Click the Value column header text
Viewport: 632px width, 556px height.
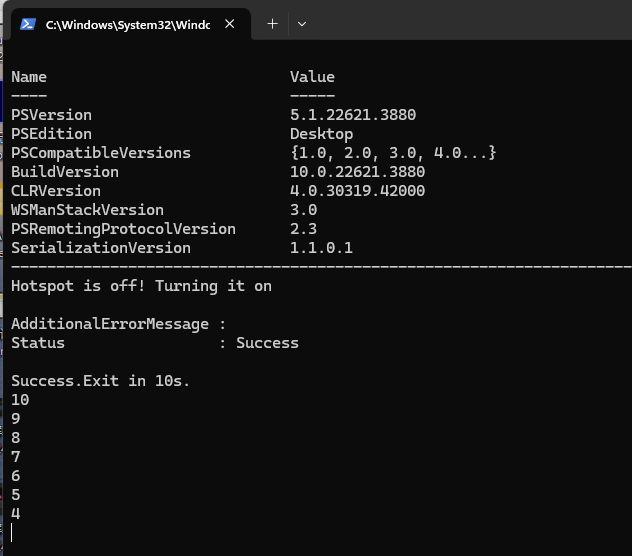coord(312,77)
